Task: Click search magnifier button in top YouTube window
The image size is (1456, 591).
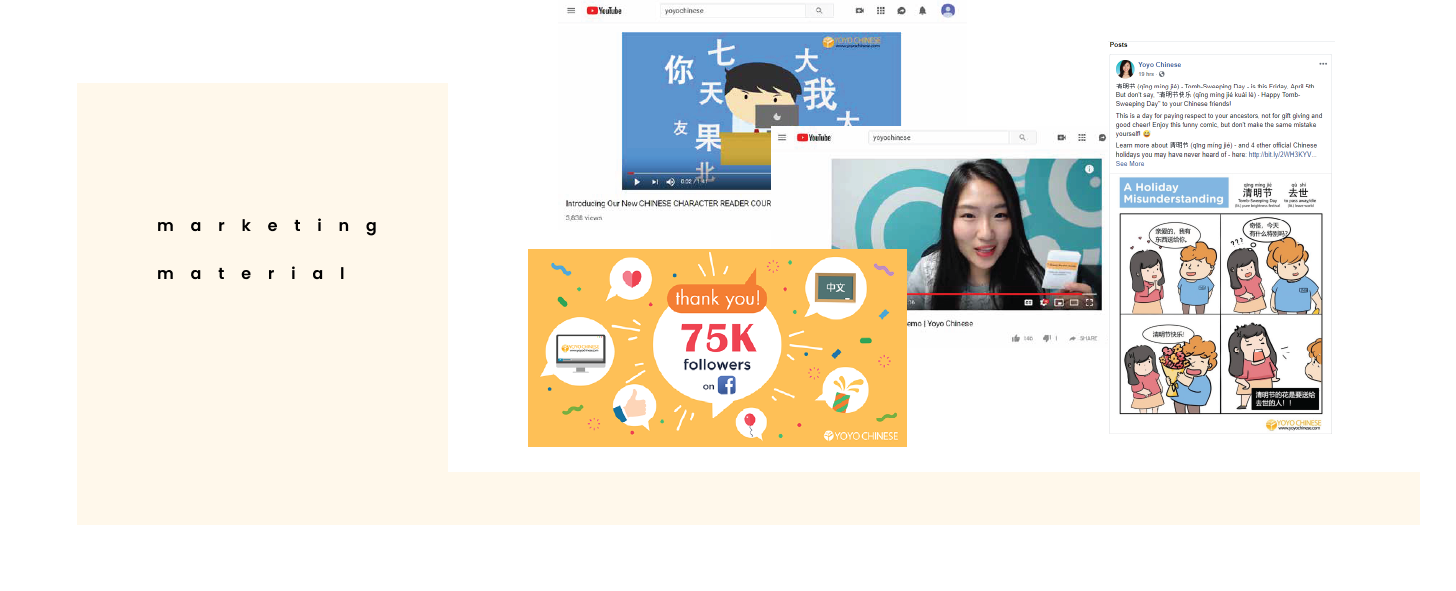Action: tap(820, 11)
